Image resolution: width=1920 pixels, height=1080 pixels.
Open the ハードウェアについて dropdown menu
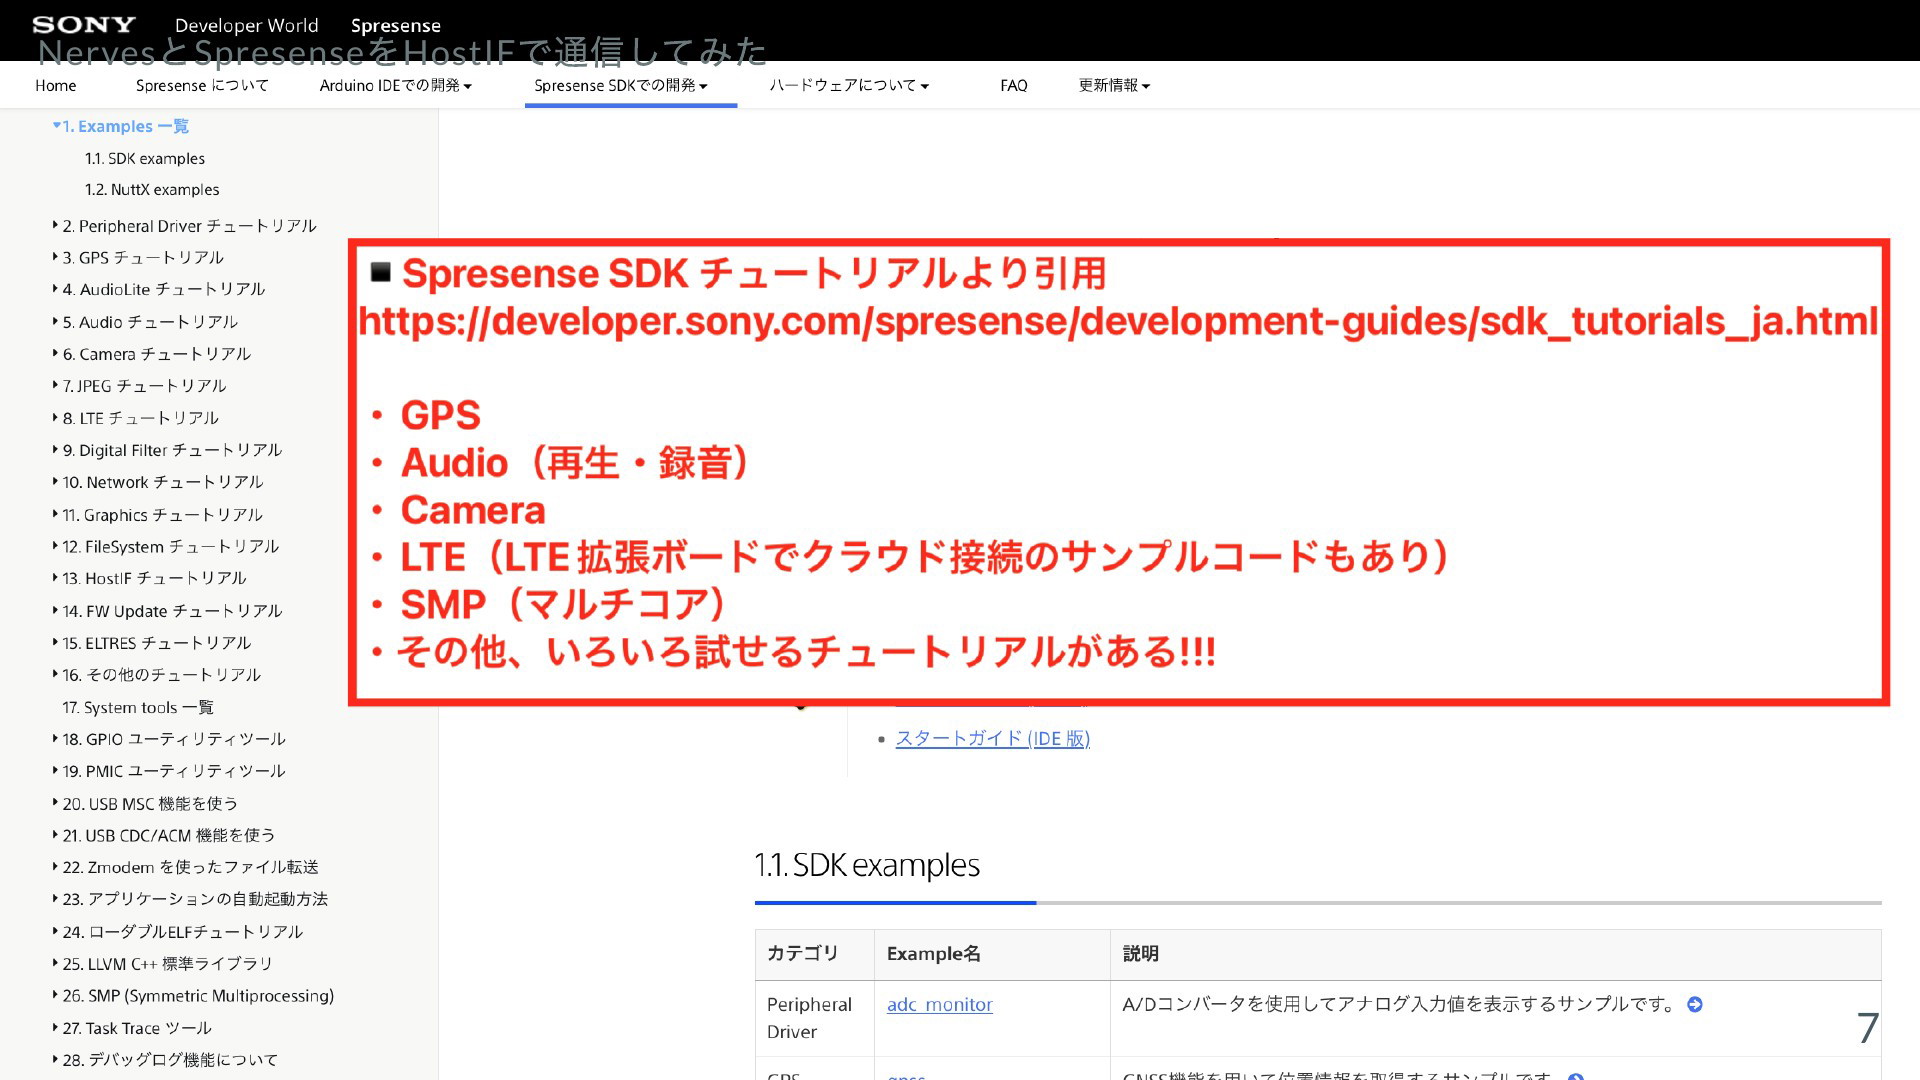pos(849,85)
